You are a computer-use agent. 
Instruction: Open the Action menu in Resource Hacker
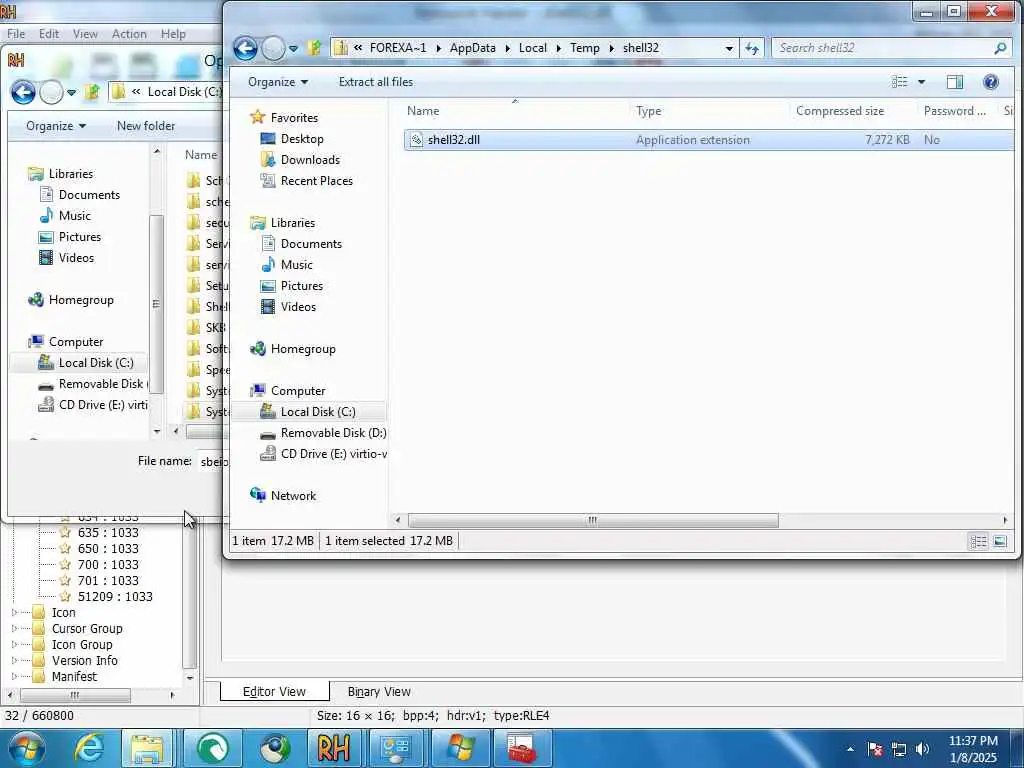click(129, 34)
